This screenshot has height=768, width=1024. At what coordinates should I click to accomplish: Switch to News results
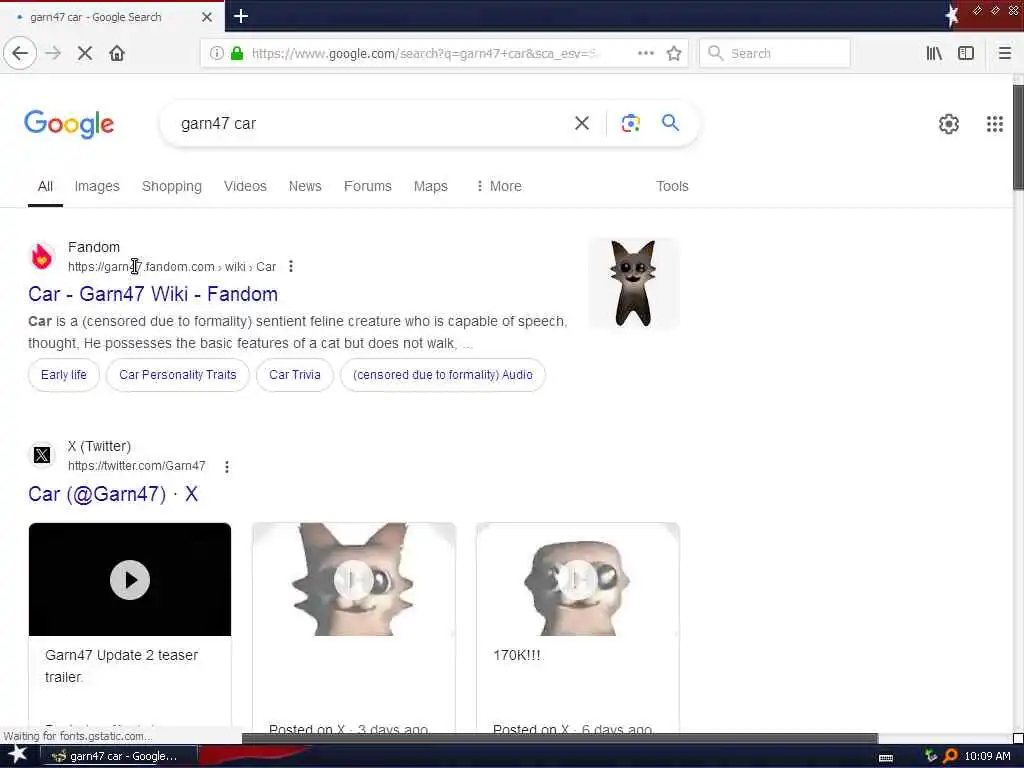[x=305, y=186]
